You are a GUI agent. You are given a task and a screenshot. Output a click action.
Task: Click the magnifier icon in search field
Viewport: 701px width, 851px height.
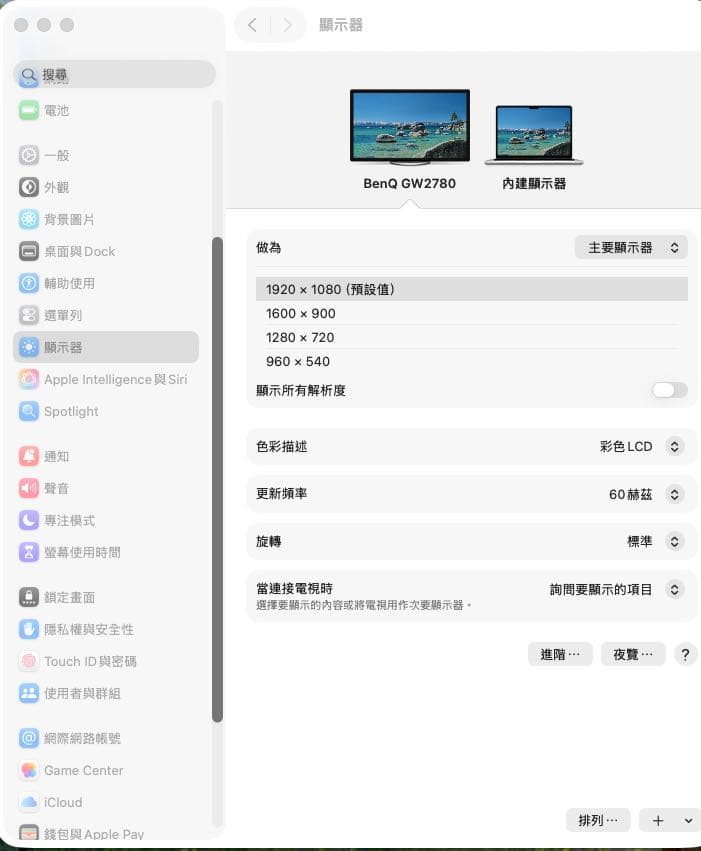click(29, 75)
